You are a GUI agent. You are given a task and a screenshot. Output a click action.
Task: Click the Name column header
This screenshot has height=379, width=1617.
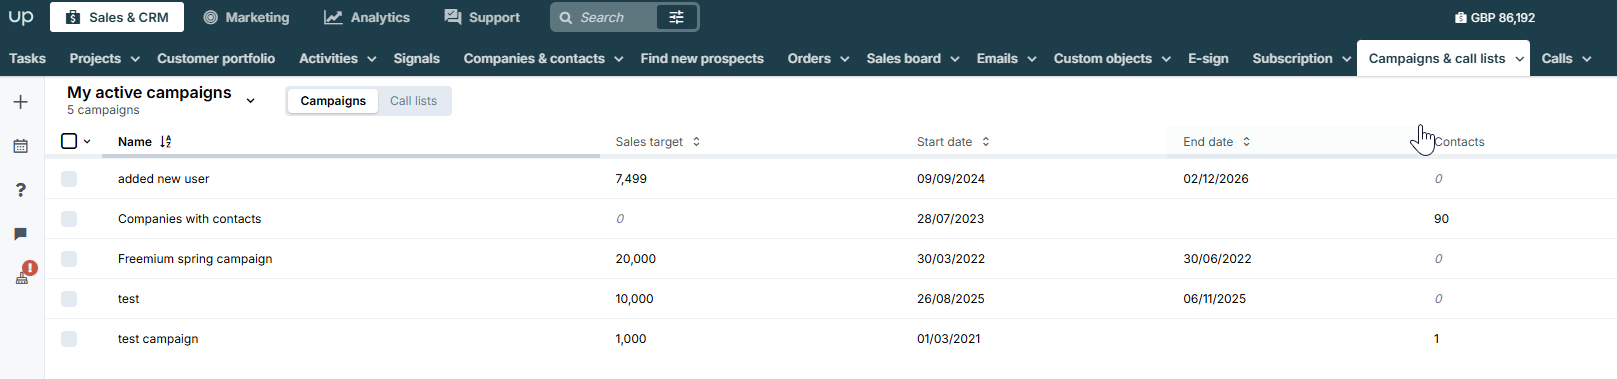click(x=135, y=142)
